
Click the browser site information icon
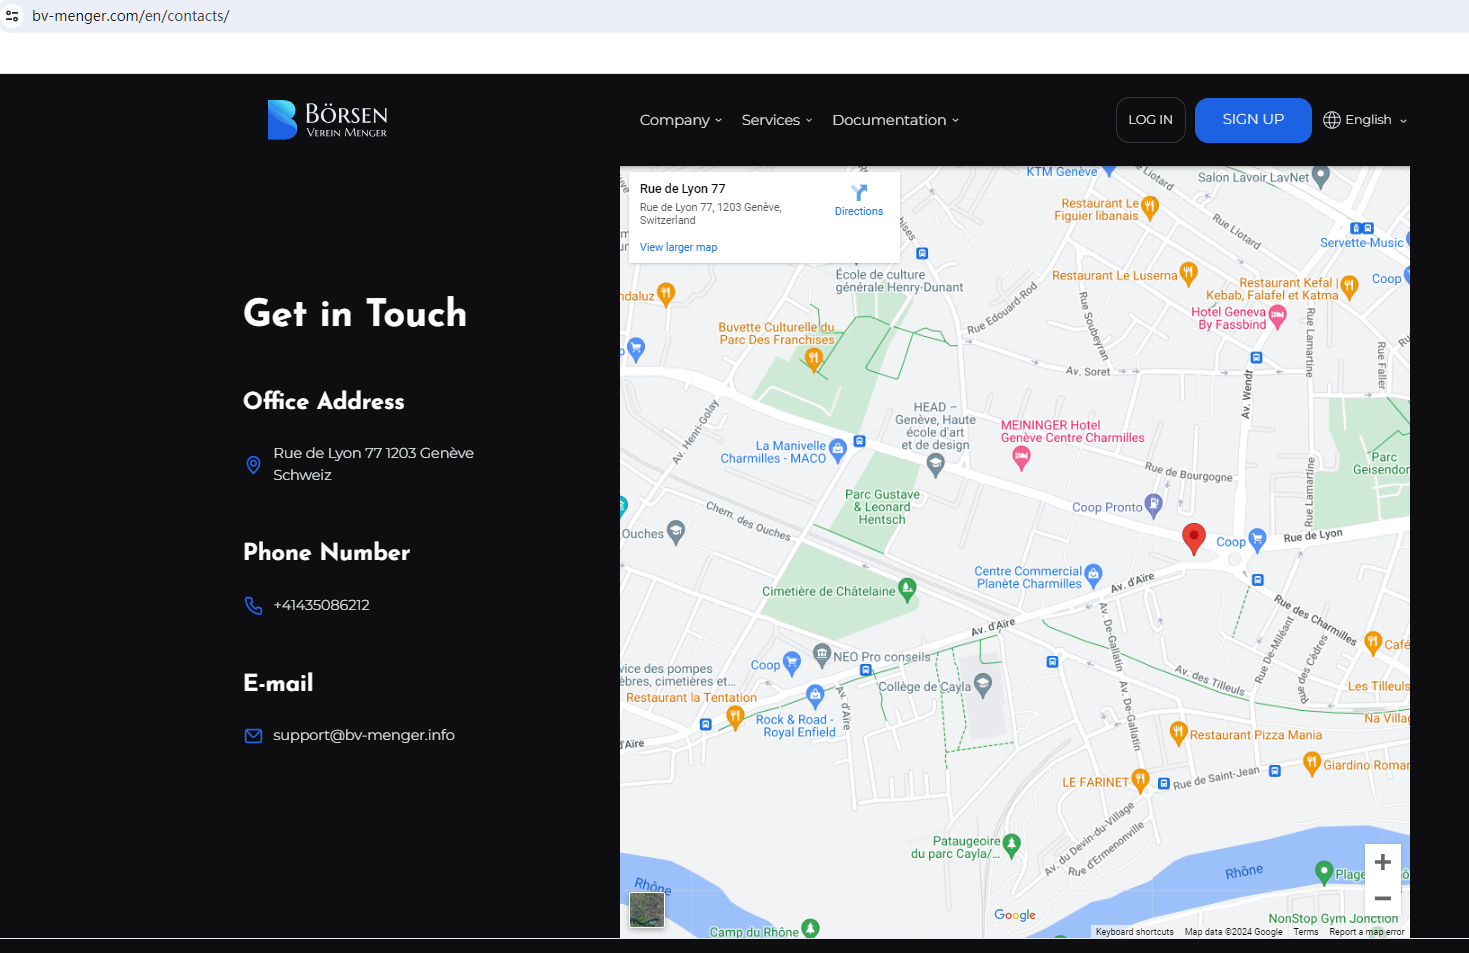pos(12,16)
